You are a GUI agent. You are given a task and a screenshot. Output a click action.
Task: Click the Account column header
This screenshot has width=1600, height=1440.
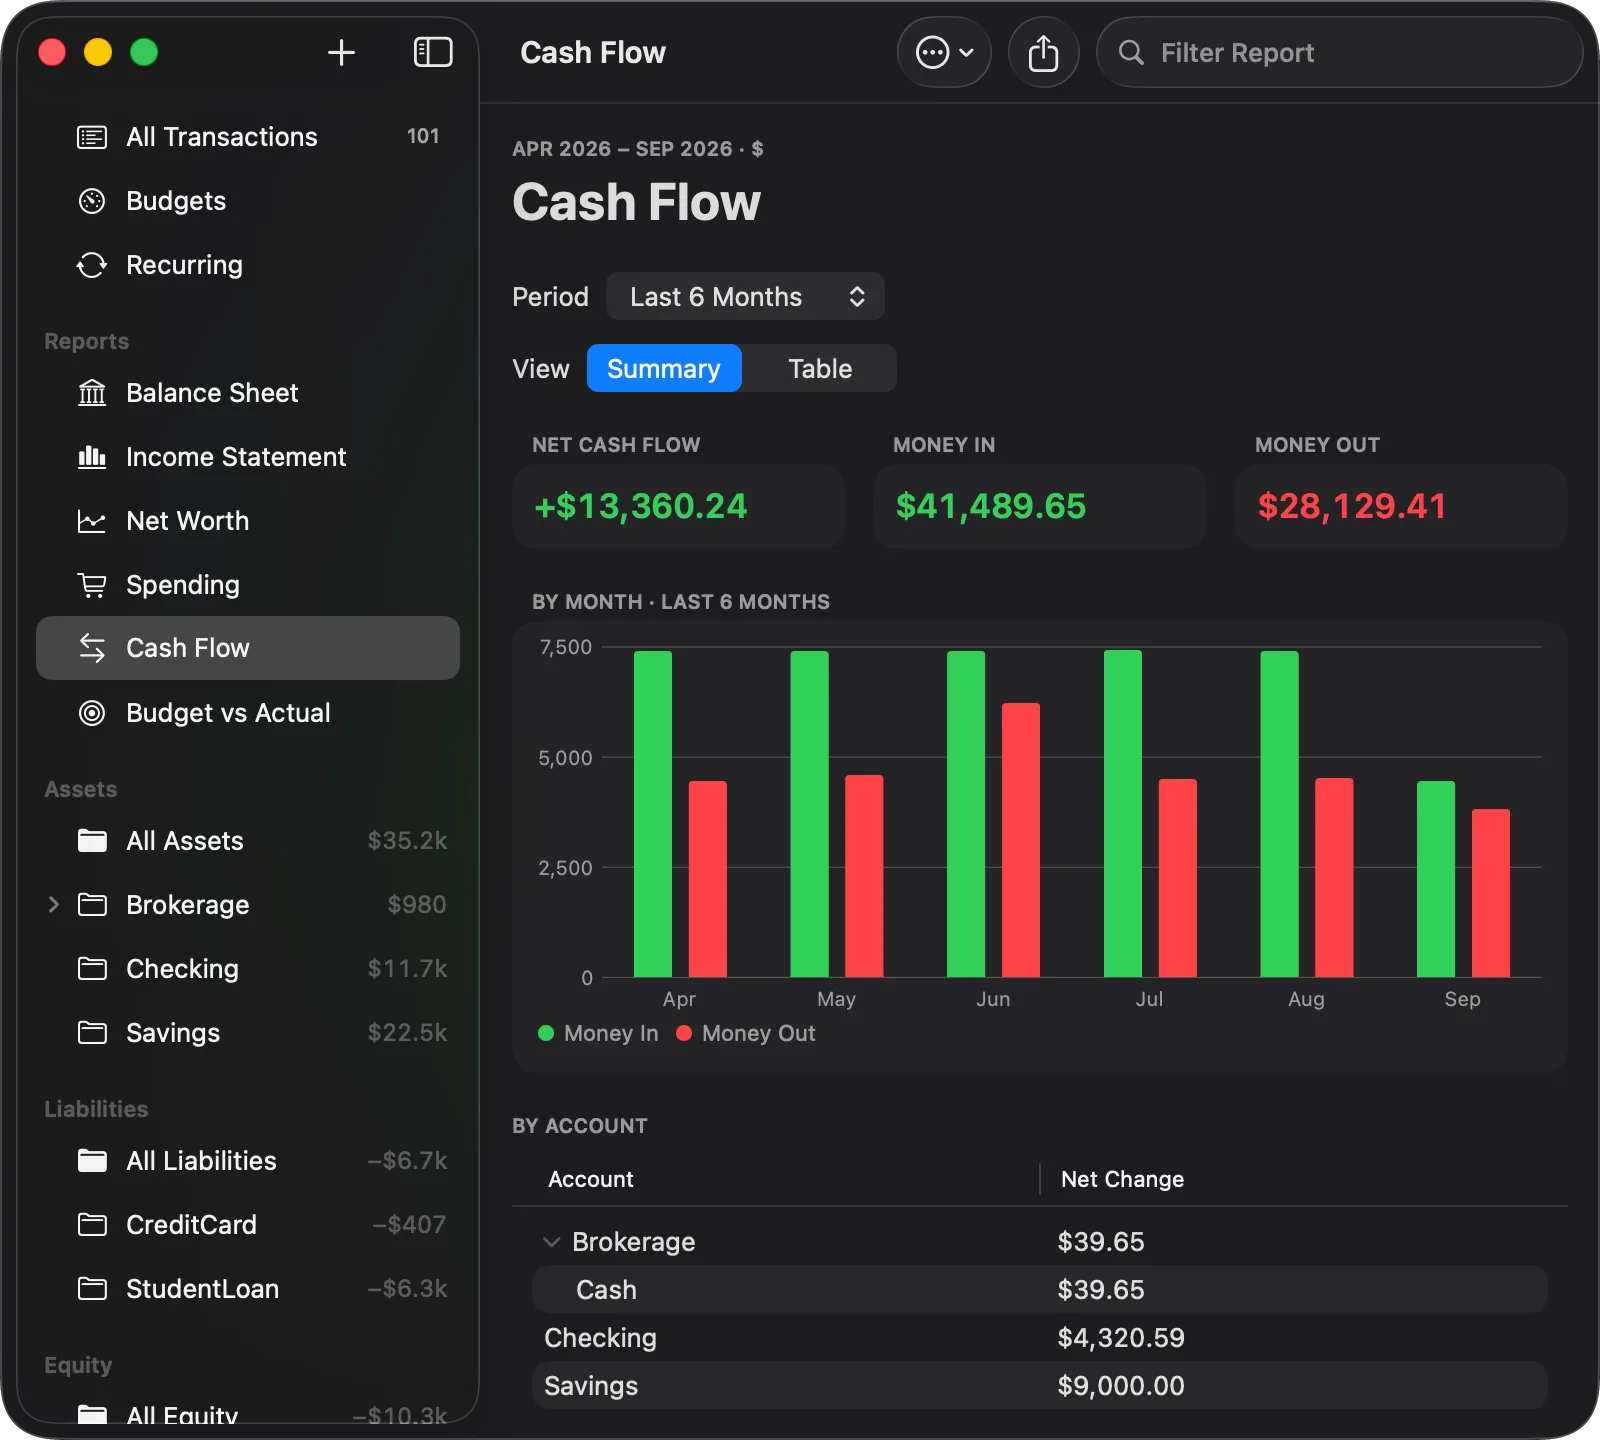coord(590,1180)
